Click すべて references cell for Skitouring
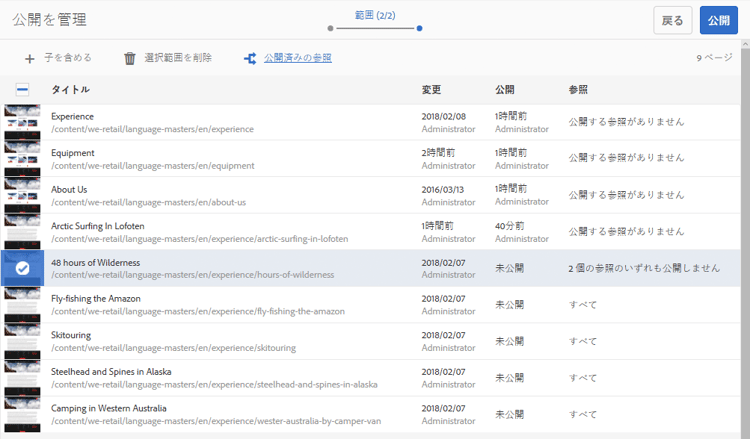The height and width of the screenshot is (439, 750). coord(583,341)
